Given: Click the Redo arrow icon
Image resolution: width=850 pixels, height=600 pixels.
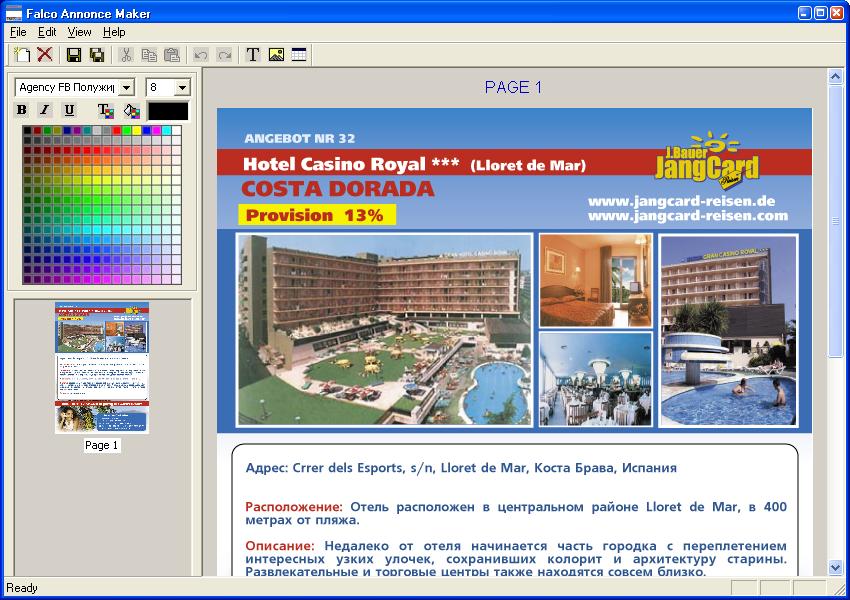Looking at the screenshot, I should [224, 54].
